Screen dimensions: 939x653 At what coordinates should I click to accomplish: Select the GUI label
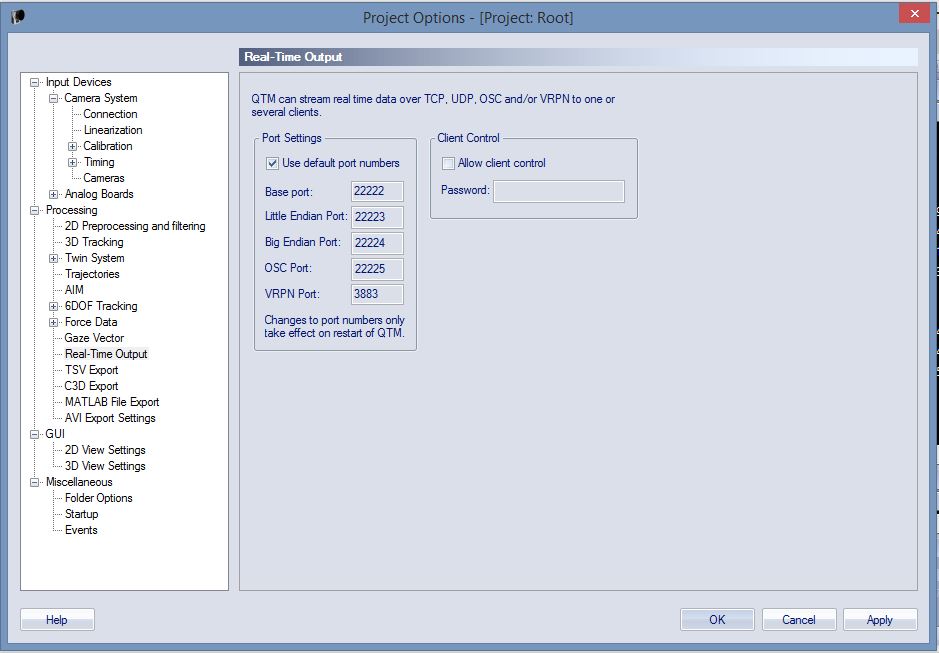point(55,434)
